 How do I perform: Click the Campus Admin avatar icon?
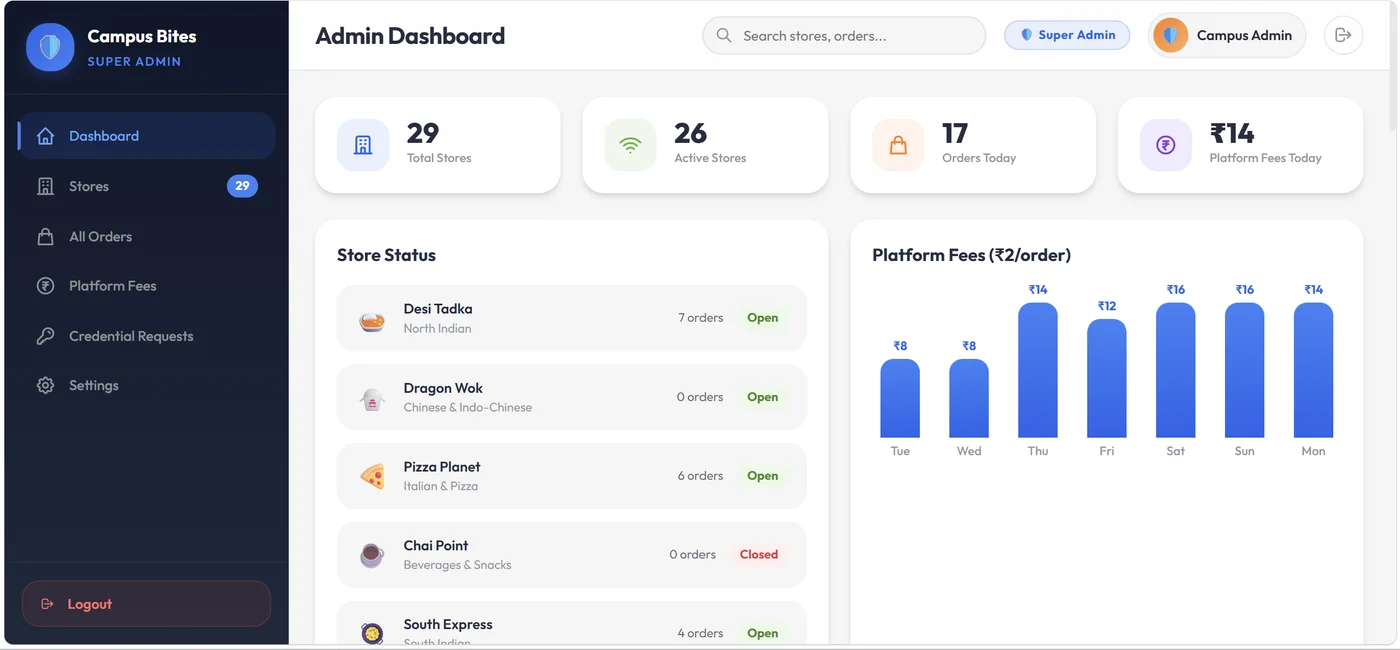1170,35
